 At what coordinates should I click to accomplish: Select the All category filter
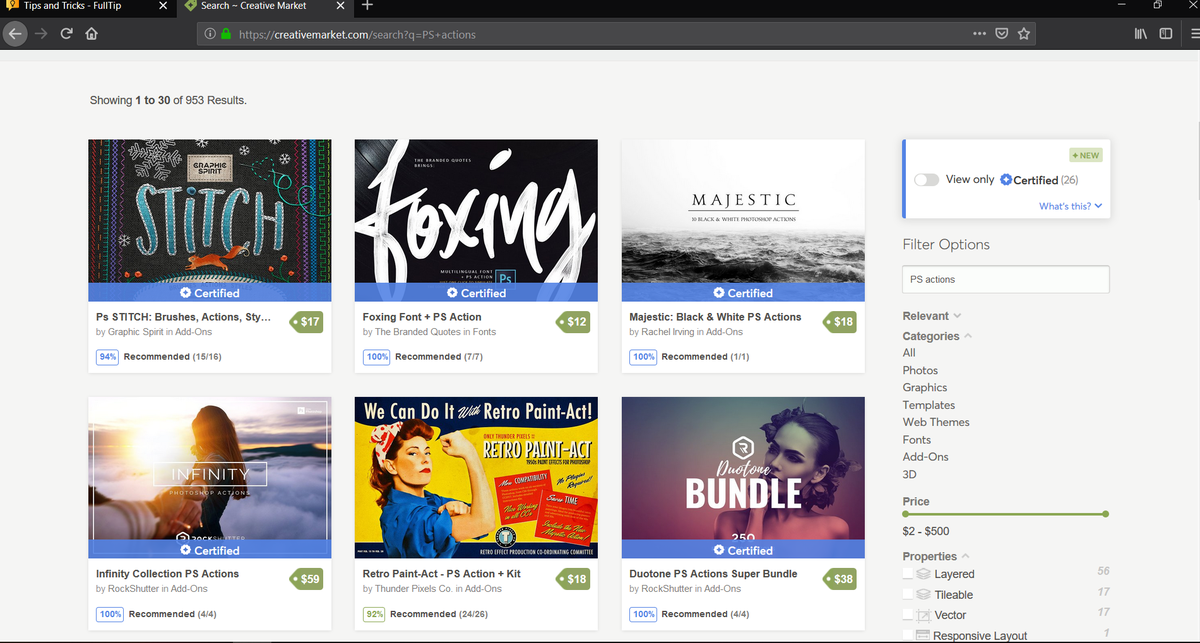[909, 353]
